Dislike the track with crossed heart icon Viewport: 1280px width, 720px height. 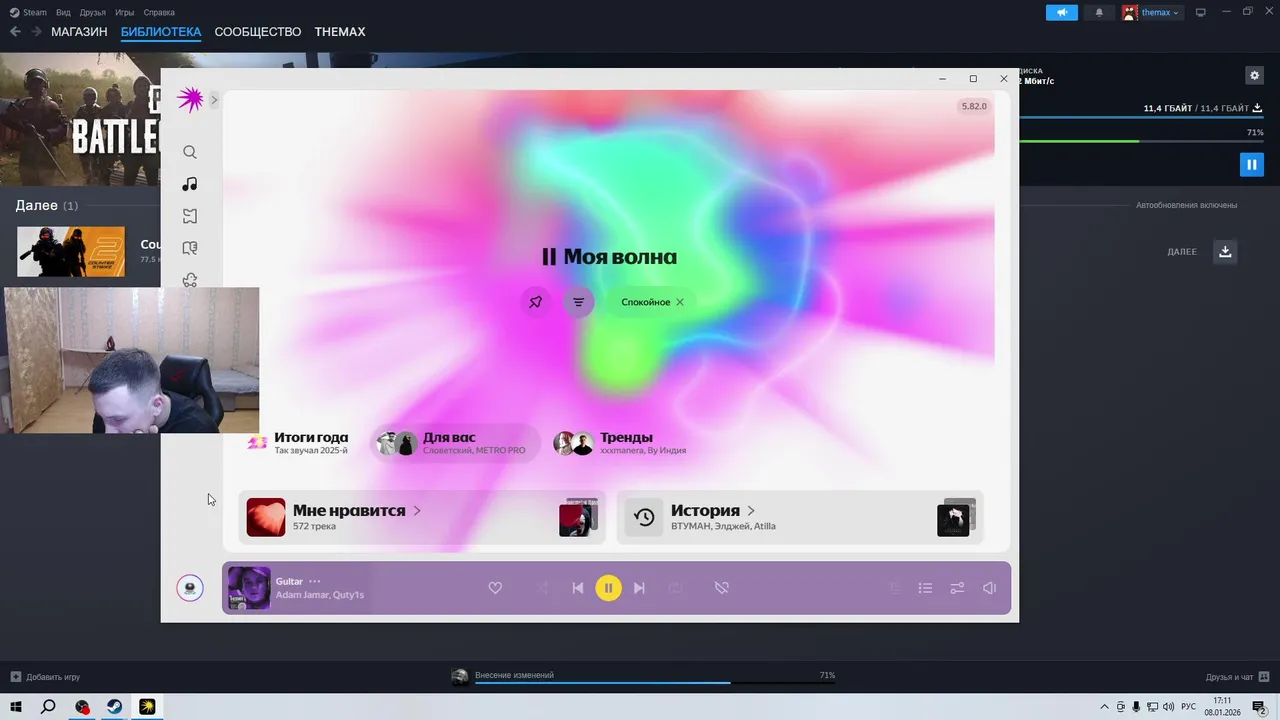pos(721,588)
